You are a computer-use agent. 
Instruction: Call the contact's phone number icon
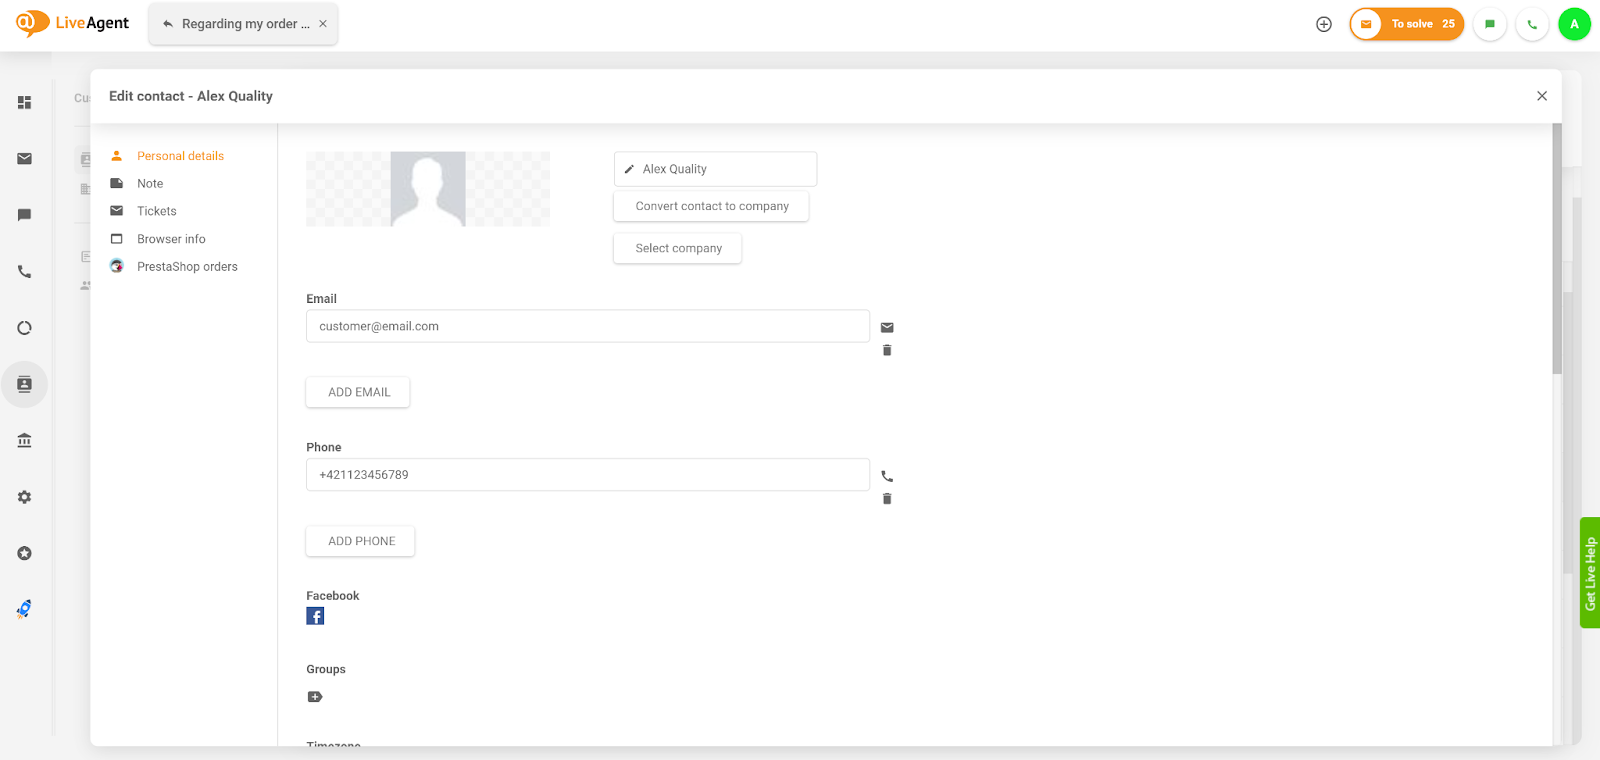click(x=887, y=476)
